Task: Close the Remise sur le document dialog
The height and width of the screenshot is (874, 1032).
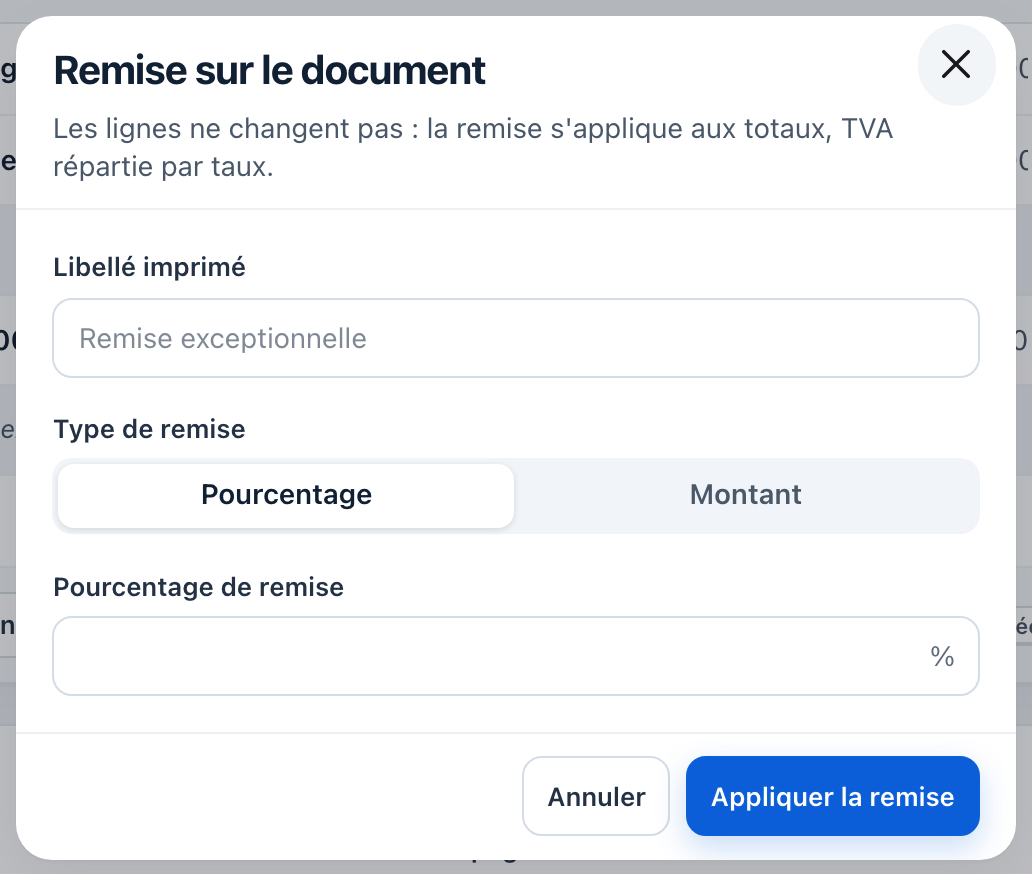Action: (956, 64)
